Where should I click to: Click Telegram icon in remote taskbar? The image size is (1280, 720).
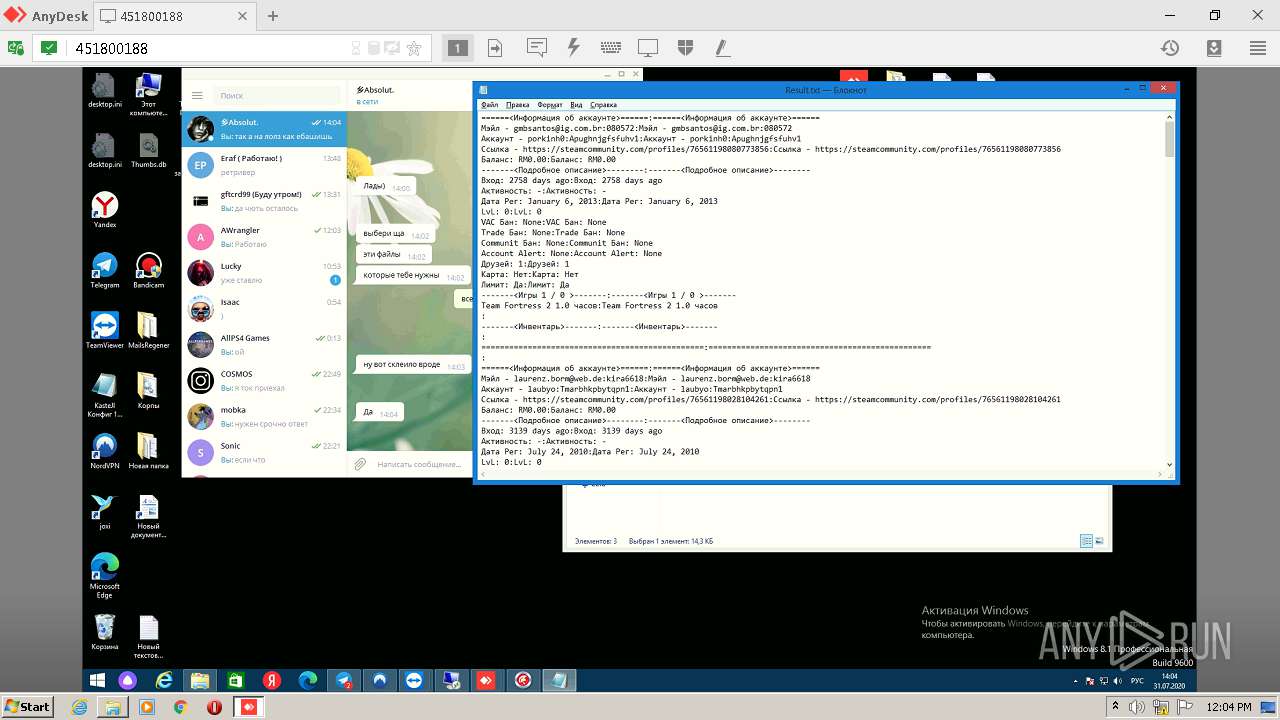pos(343,680)
